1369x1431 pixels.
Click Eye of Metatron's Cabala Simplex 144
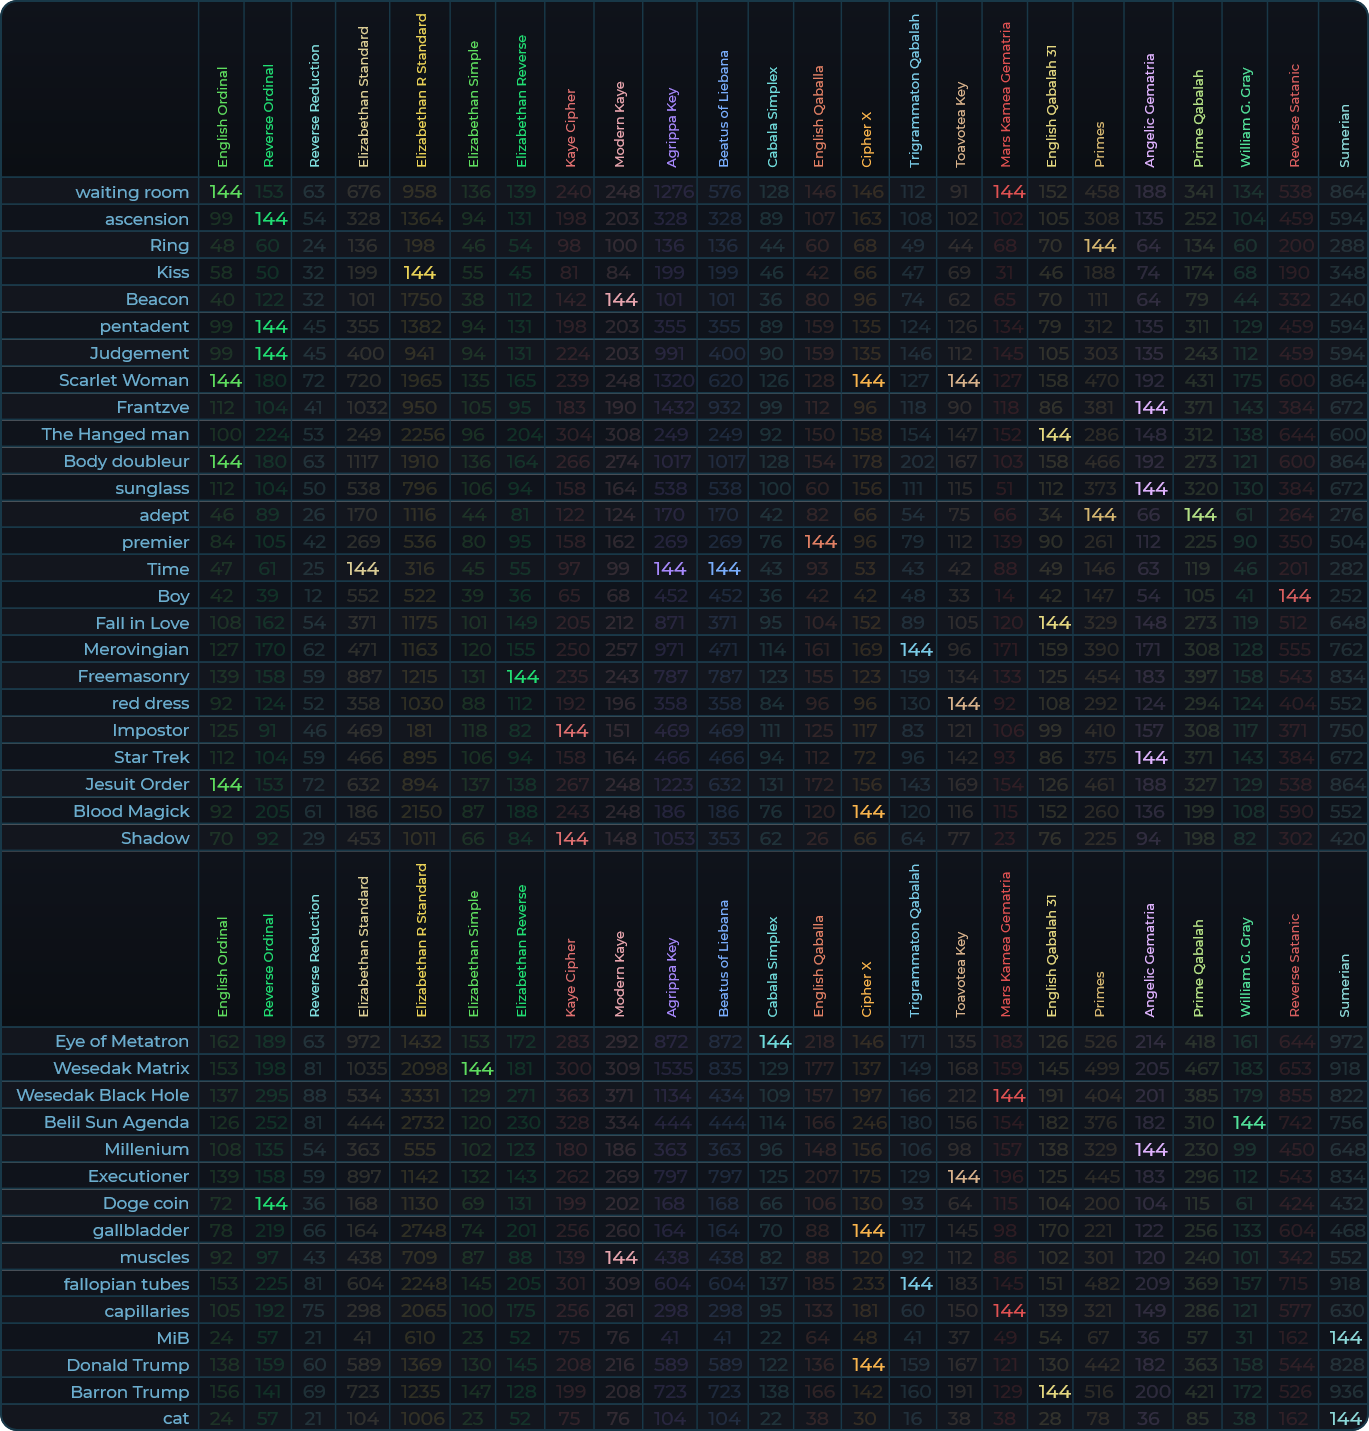pos(775,1041)
